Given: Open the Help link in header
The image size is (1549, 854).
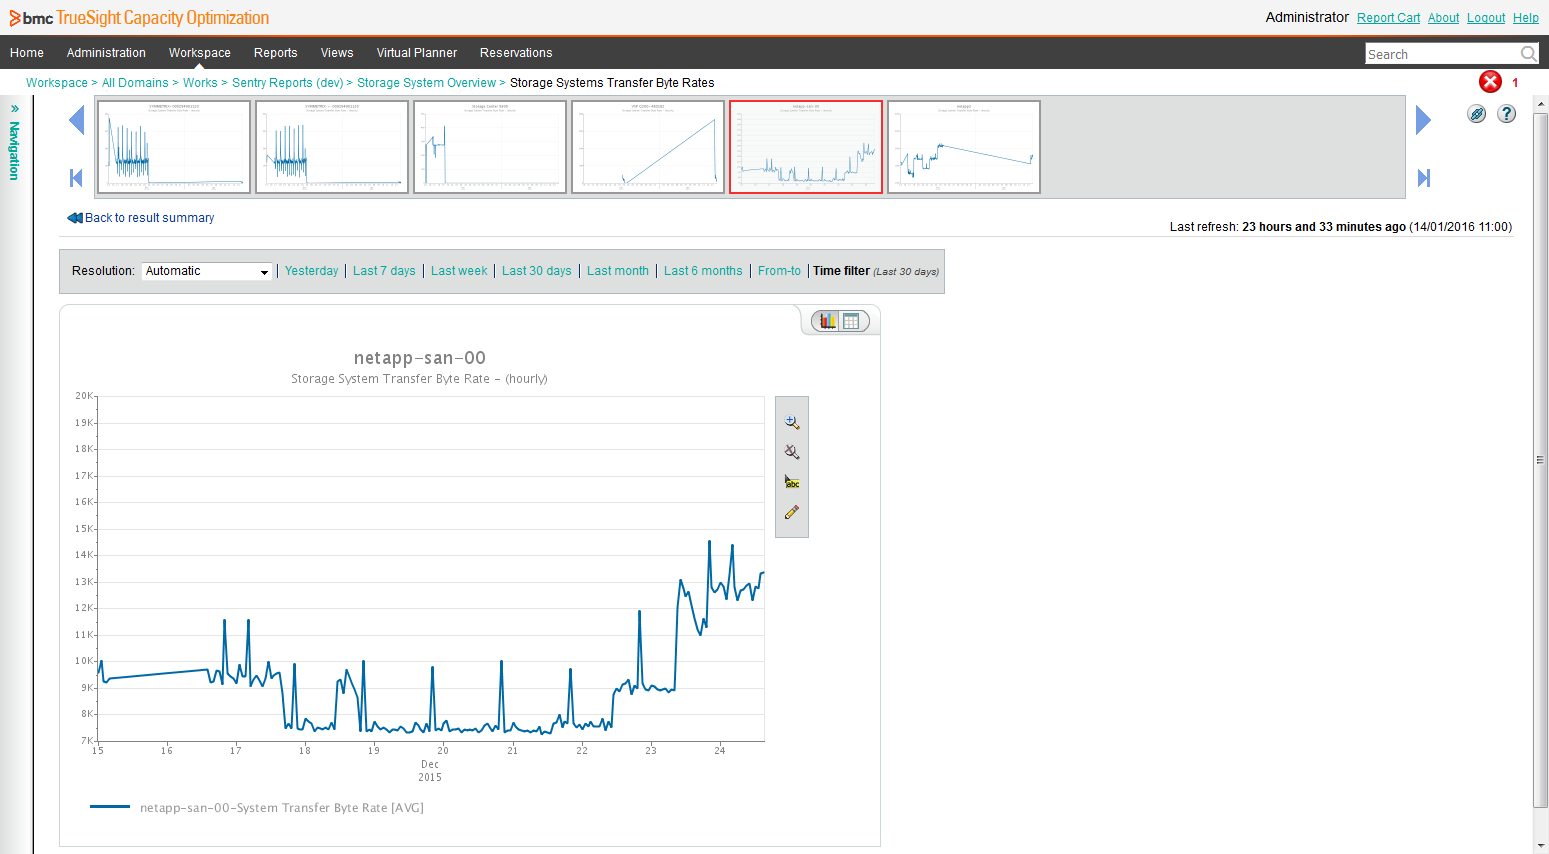Looking at the screenshot, I should (1526, 18).
